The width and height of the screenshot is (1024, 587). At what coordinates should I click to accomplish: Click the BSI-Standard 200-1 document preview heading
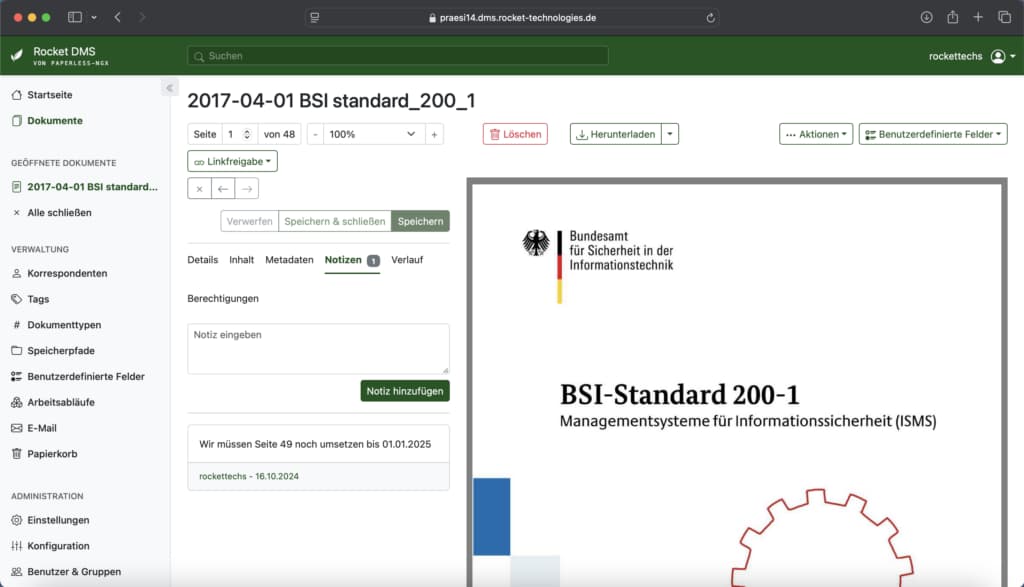(x=679, y=394)
